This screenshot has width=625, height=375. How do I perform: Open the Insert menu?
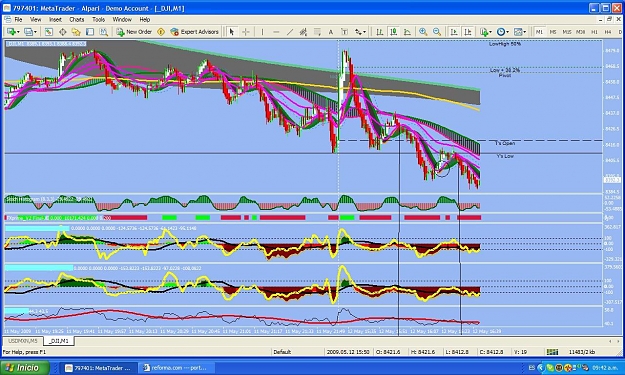[x=55, y=20]
